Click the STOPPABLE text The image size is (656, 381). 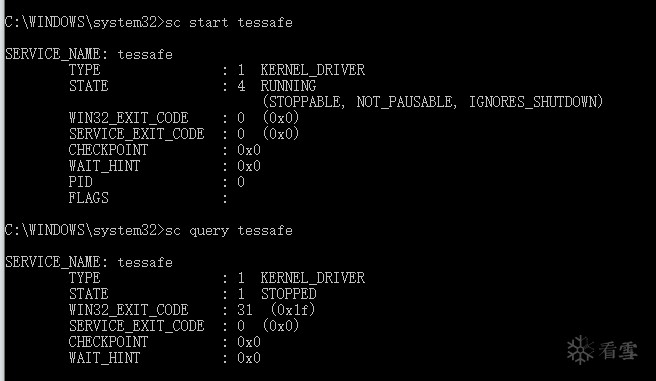point(303,102)
